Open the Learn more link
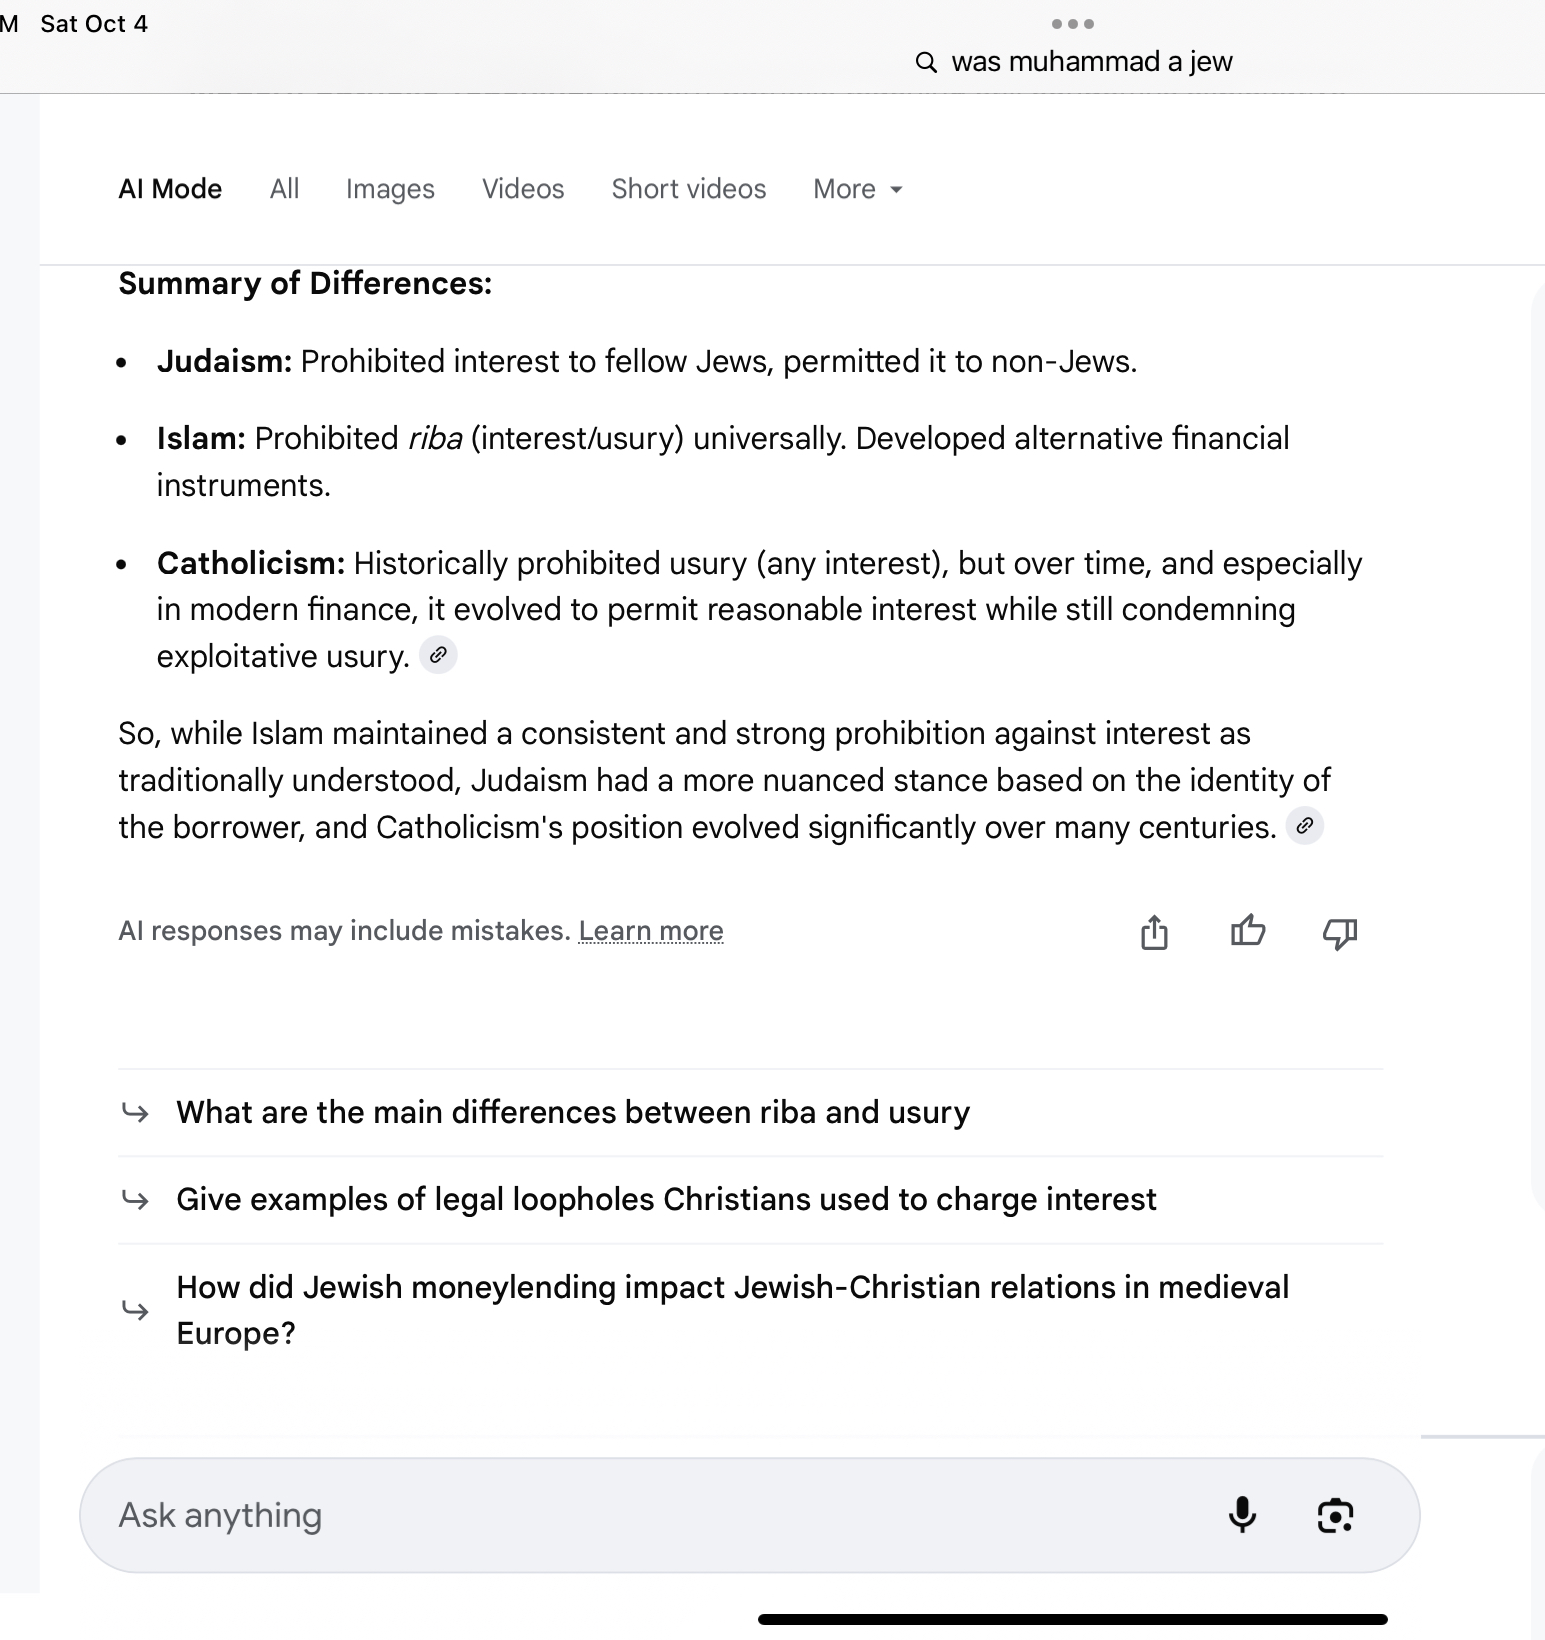Viewport: 1545px width, 1640px height. click(651, 931)
